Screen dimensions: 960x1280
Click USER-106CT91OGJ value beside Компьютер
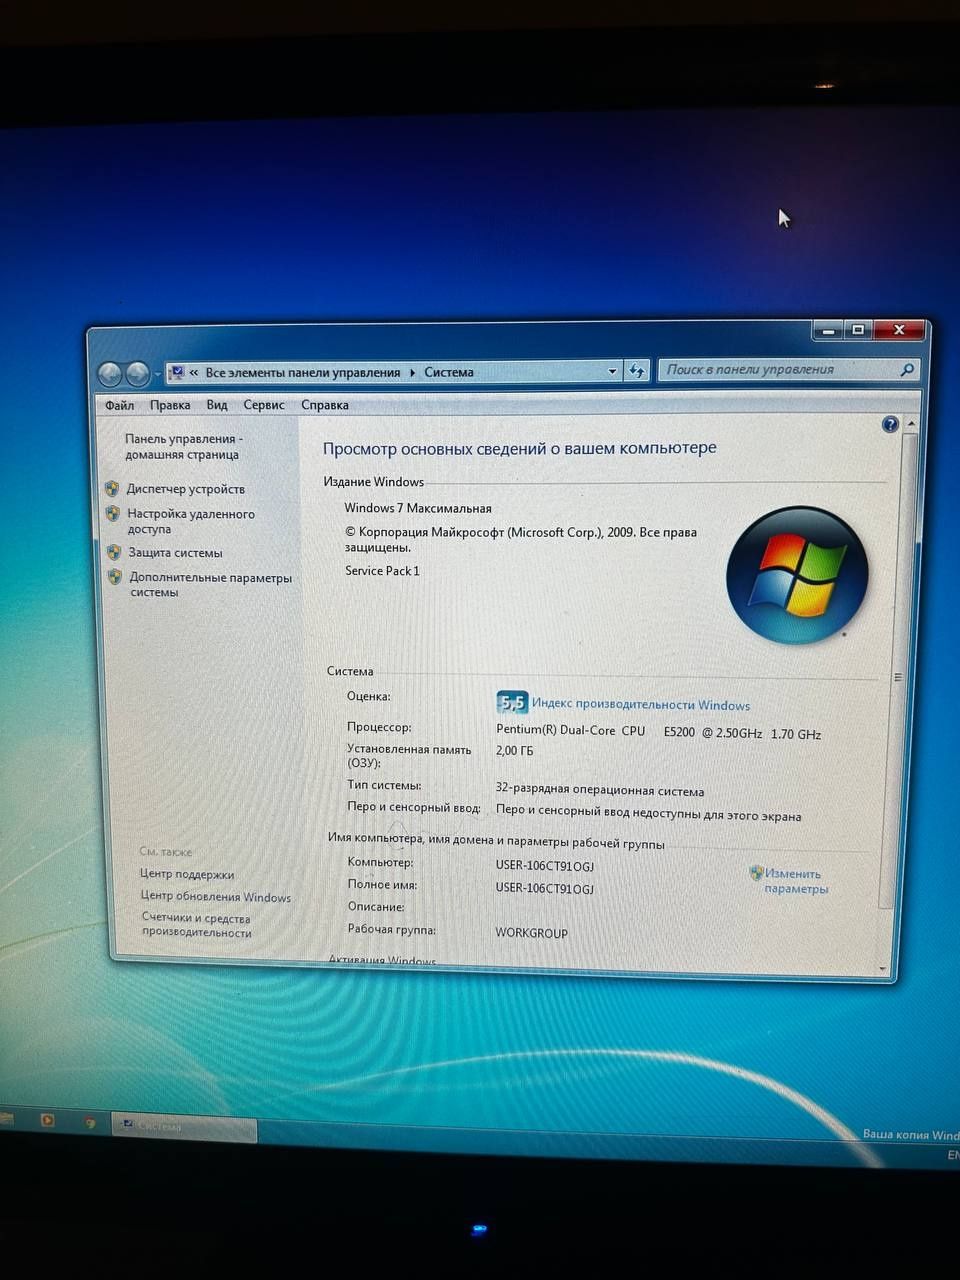[x=545, y=866]
